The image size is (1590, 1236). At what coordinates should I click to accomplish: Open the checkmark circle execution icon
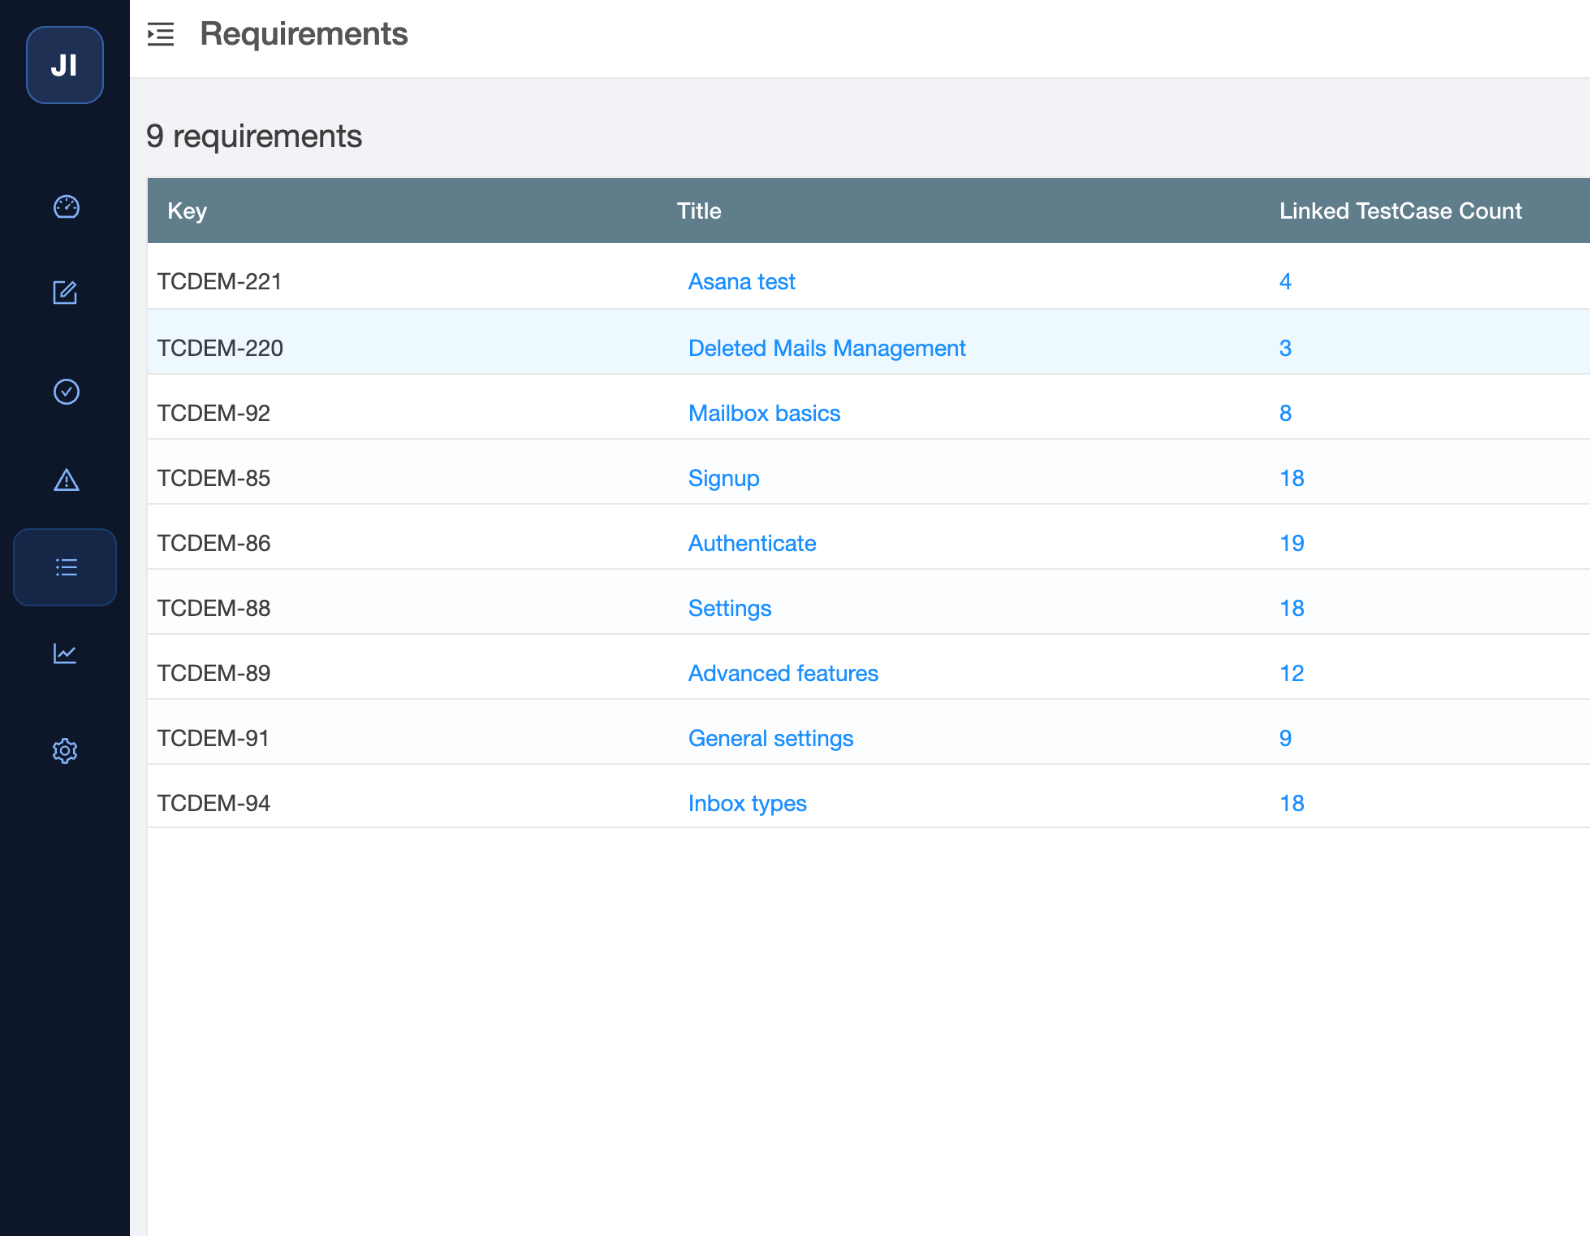coord(66,392)
